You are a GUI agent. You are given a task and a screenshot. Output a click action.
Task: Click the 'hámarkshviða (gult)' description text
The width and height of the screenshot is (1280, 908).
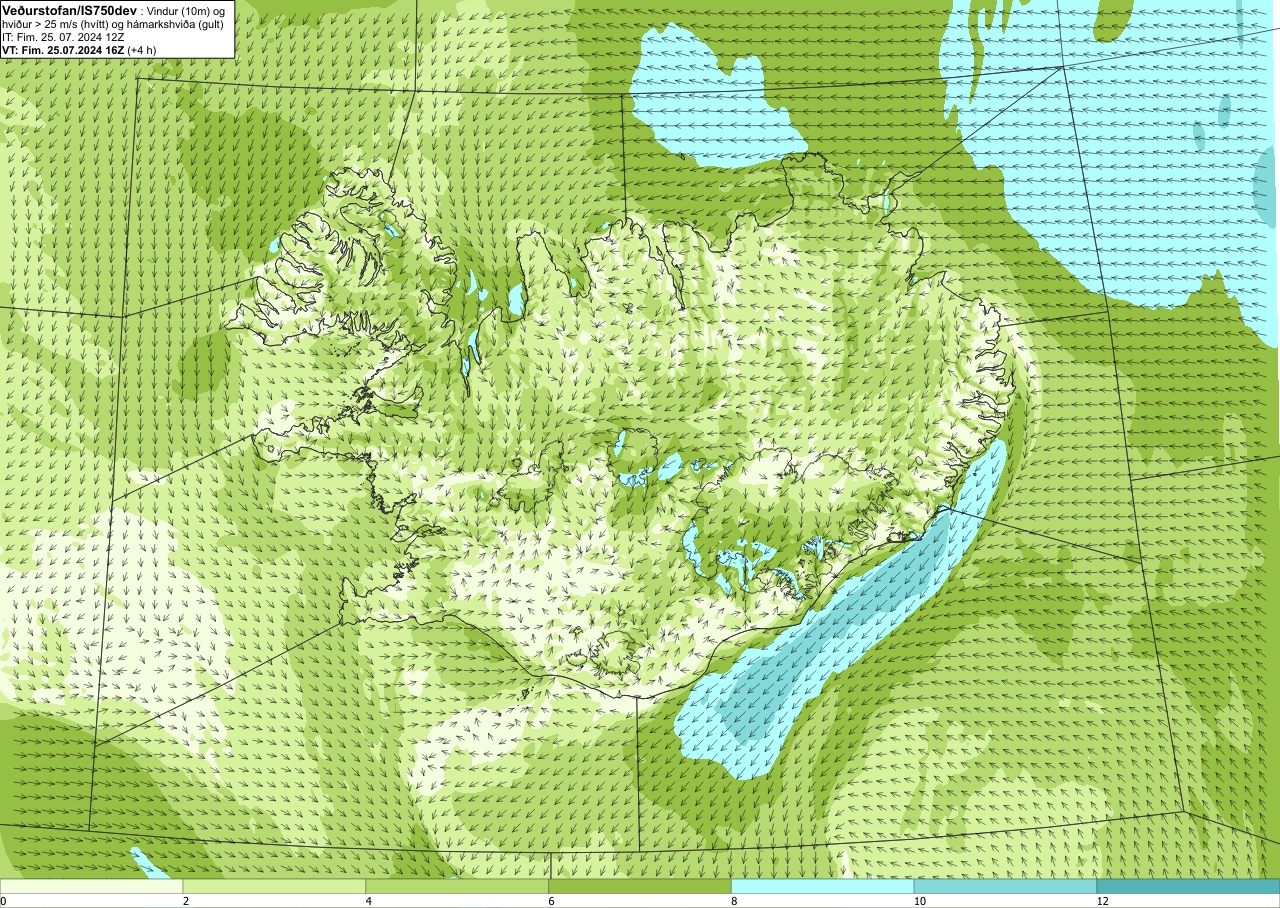pyautogui.click(x=175, y=24)
